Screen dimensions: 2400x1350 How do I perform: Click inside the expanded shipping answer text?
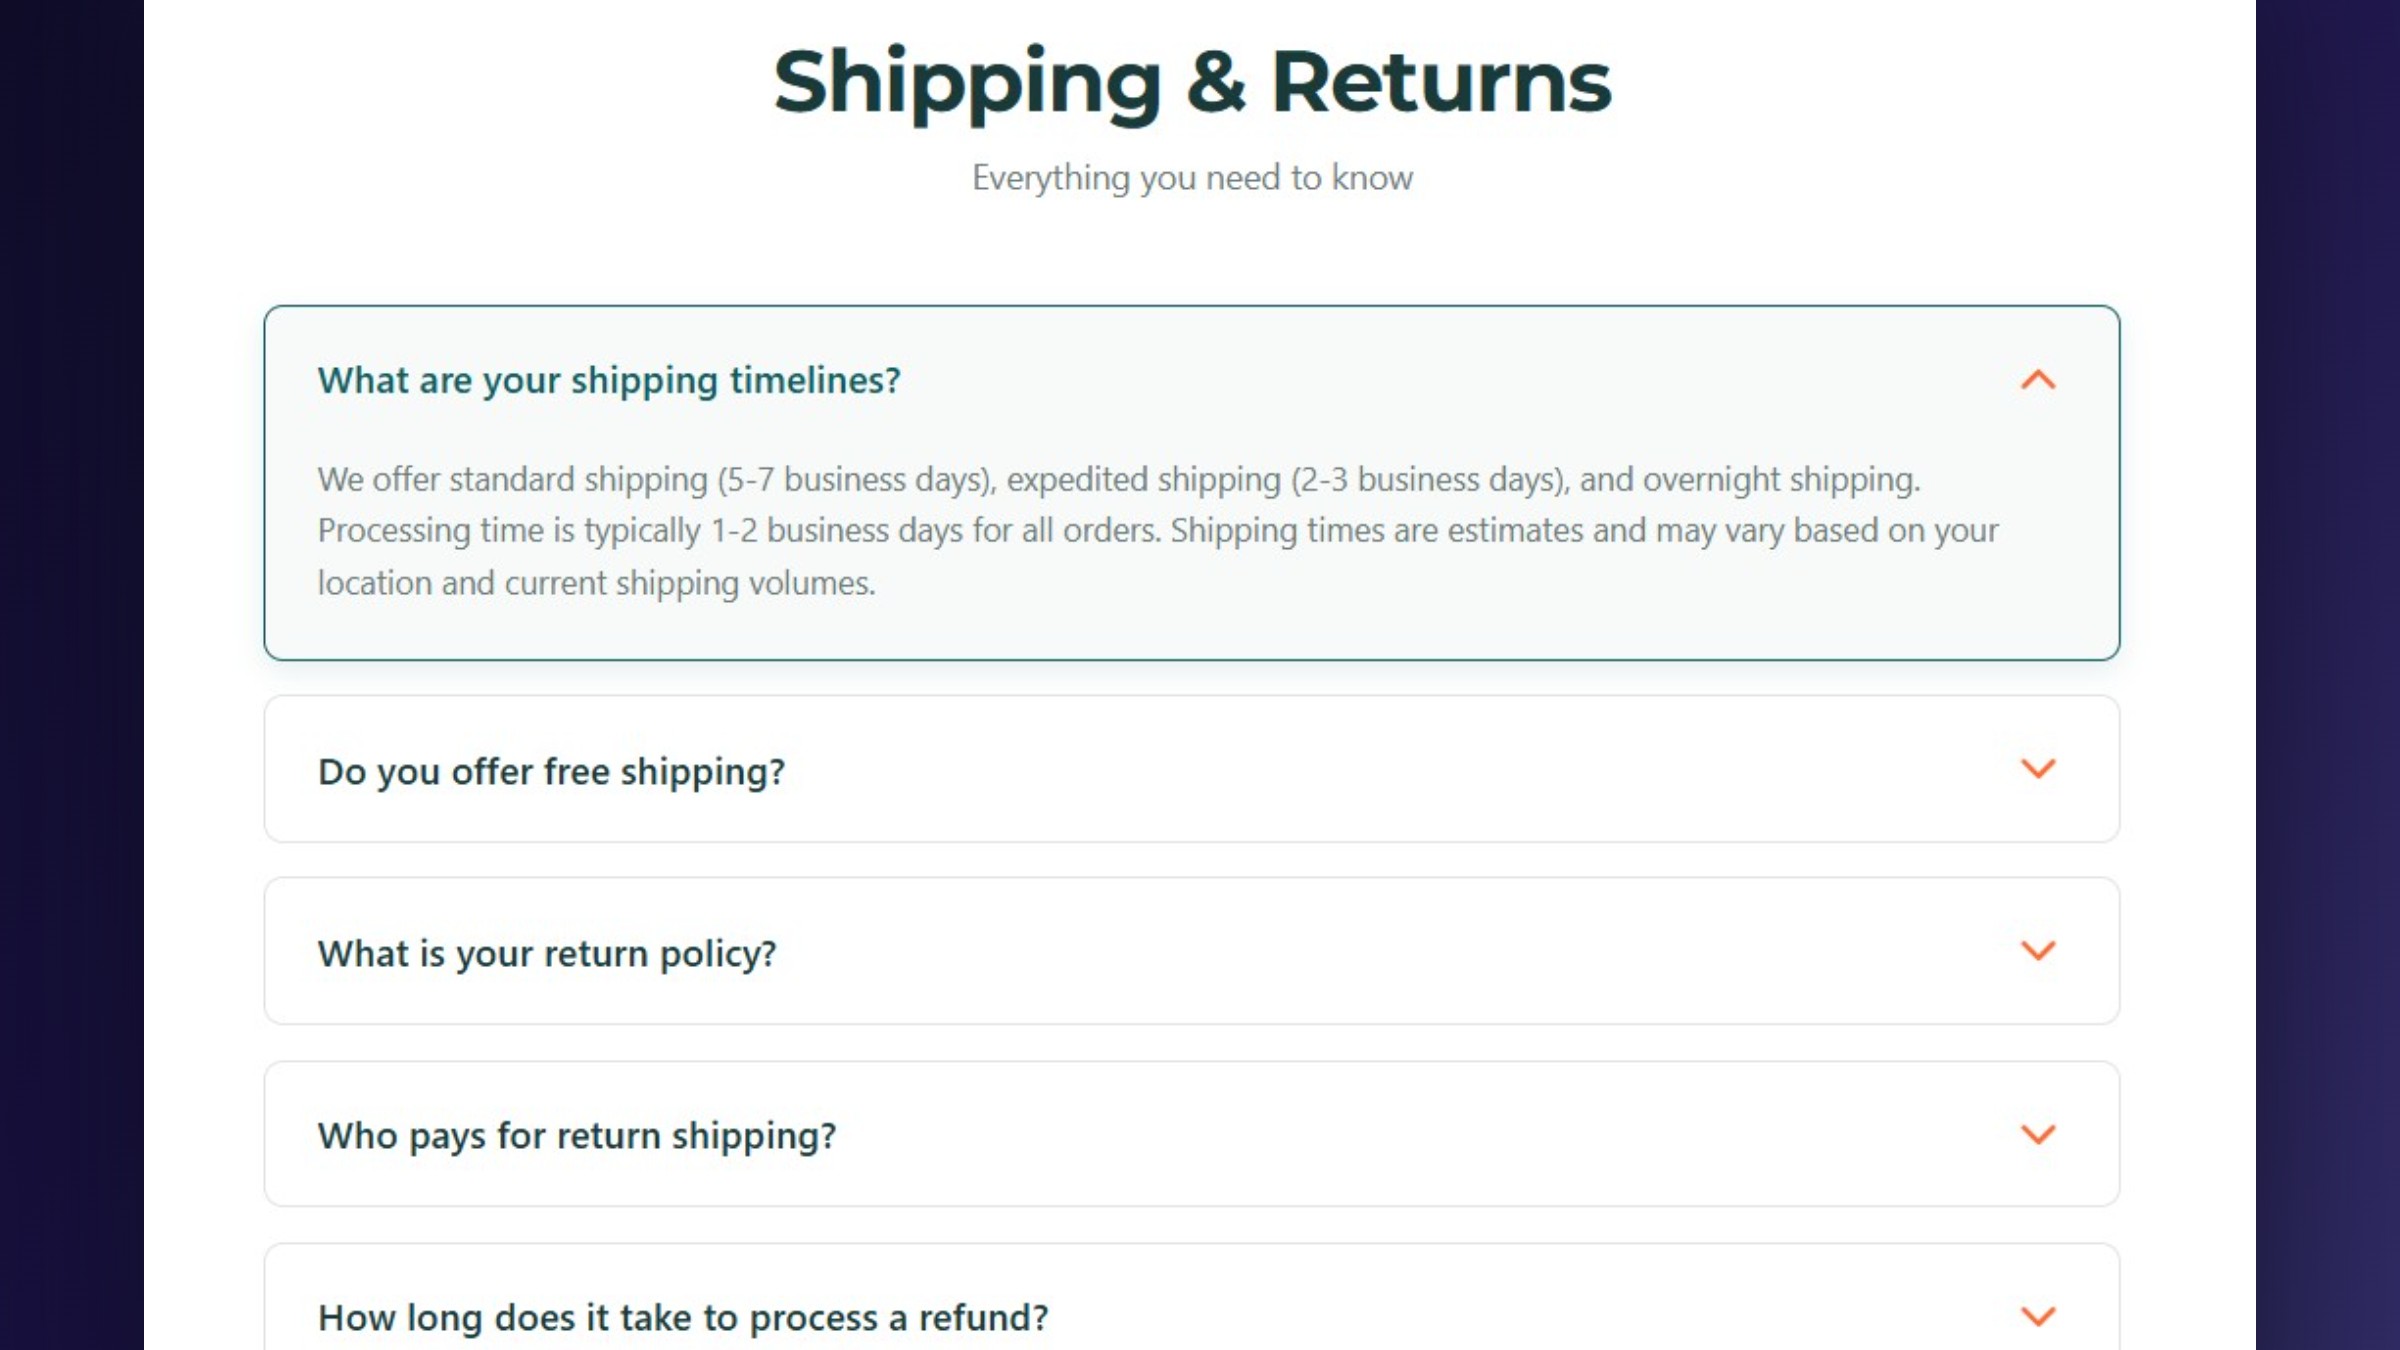click(1150, 530)
